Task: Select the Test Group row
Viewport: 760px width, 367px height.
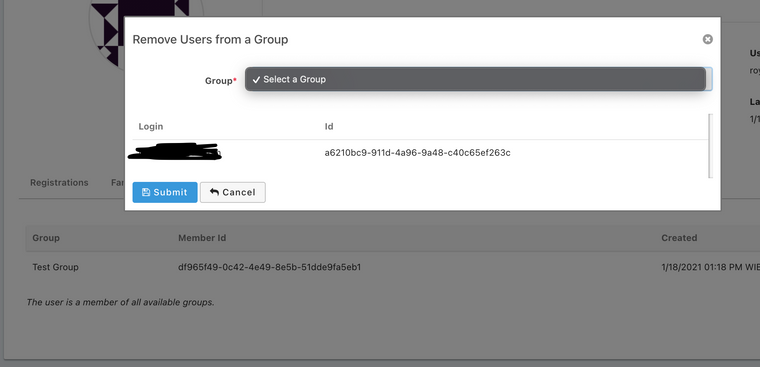Action: [x=393, y=267]
